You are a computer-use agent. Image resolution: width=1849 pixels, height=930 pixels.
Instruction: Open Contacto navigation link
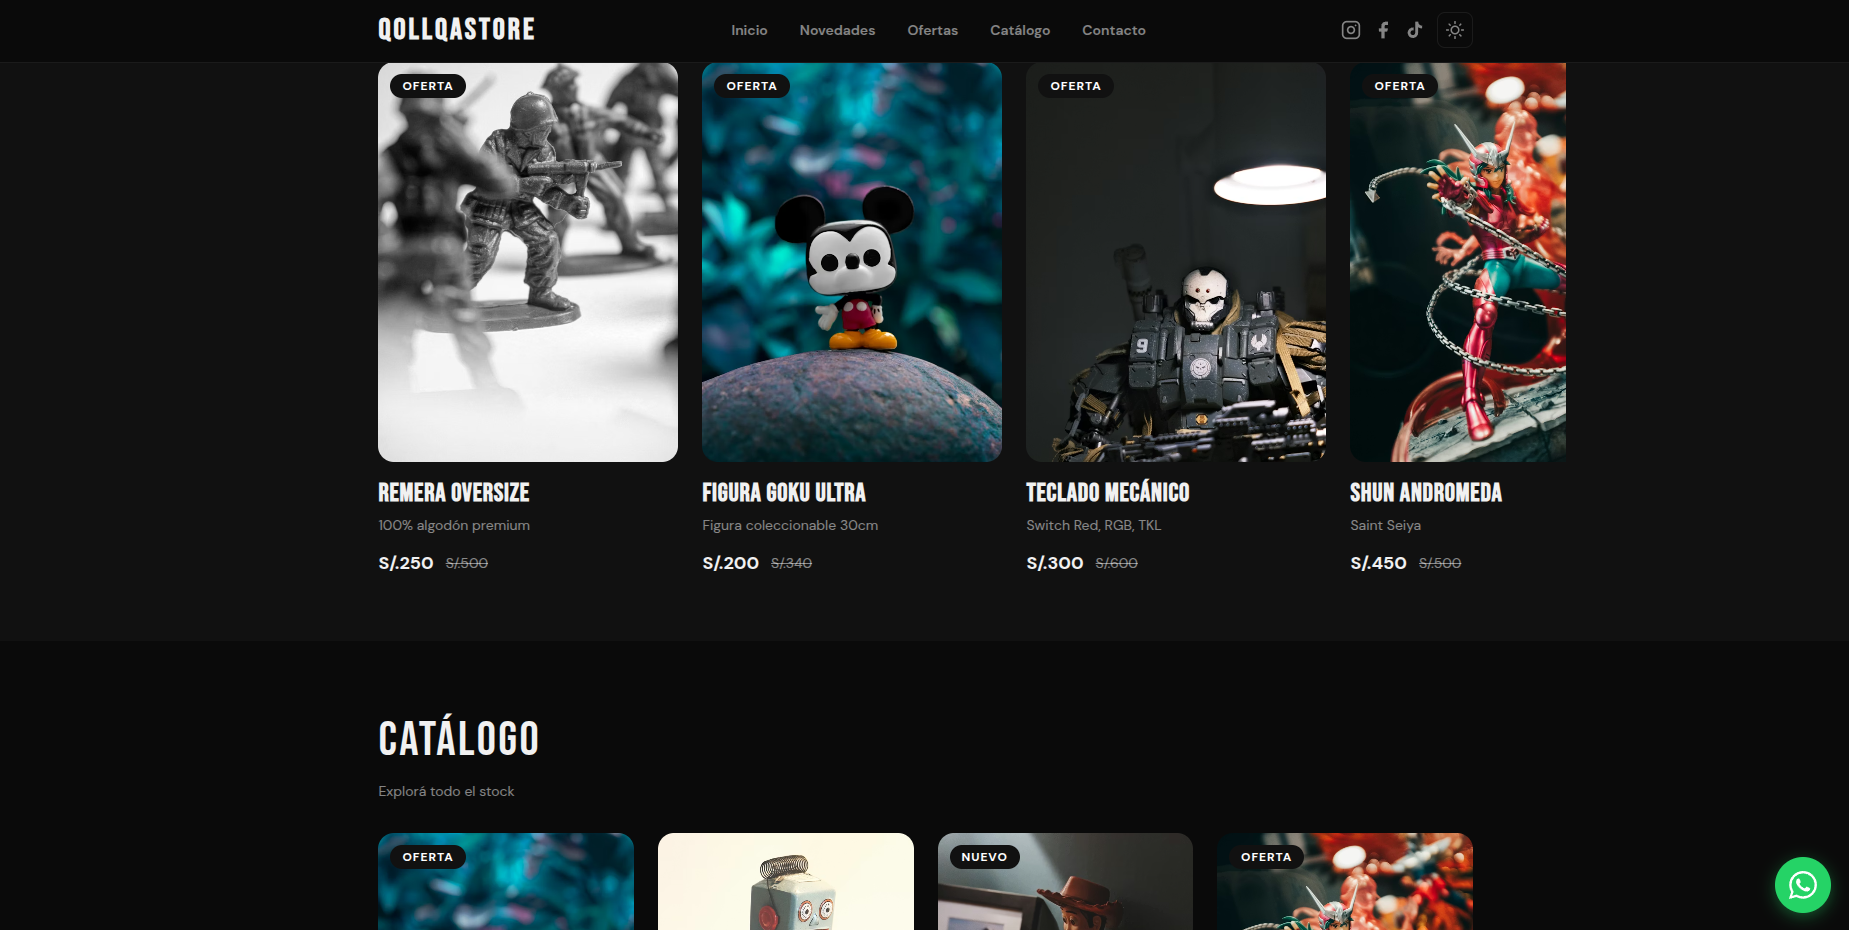[x=1113, y=30]
